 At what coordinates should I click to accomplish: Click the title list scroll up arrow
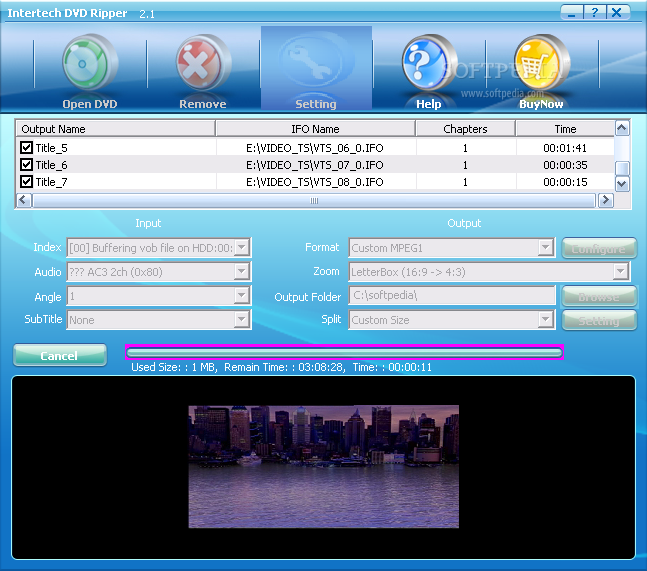[622, 128]
